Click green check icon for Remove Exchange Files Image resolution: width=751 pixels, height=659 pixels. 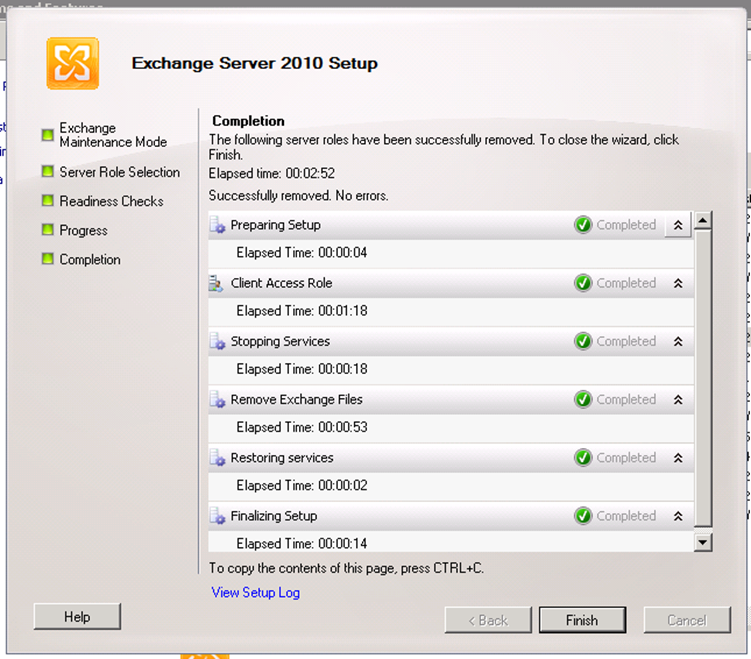(x=583, y=399)
